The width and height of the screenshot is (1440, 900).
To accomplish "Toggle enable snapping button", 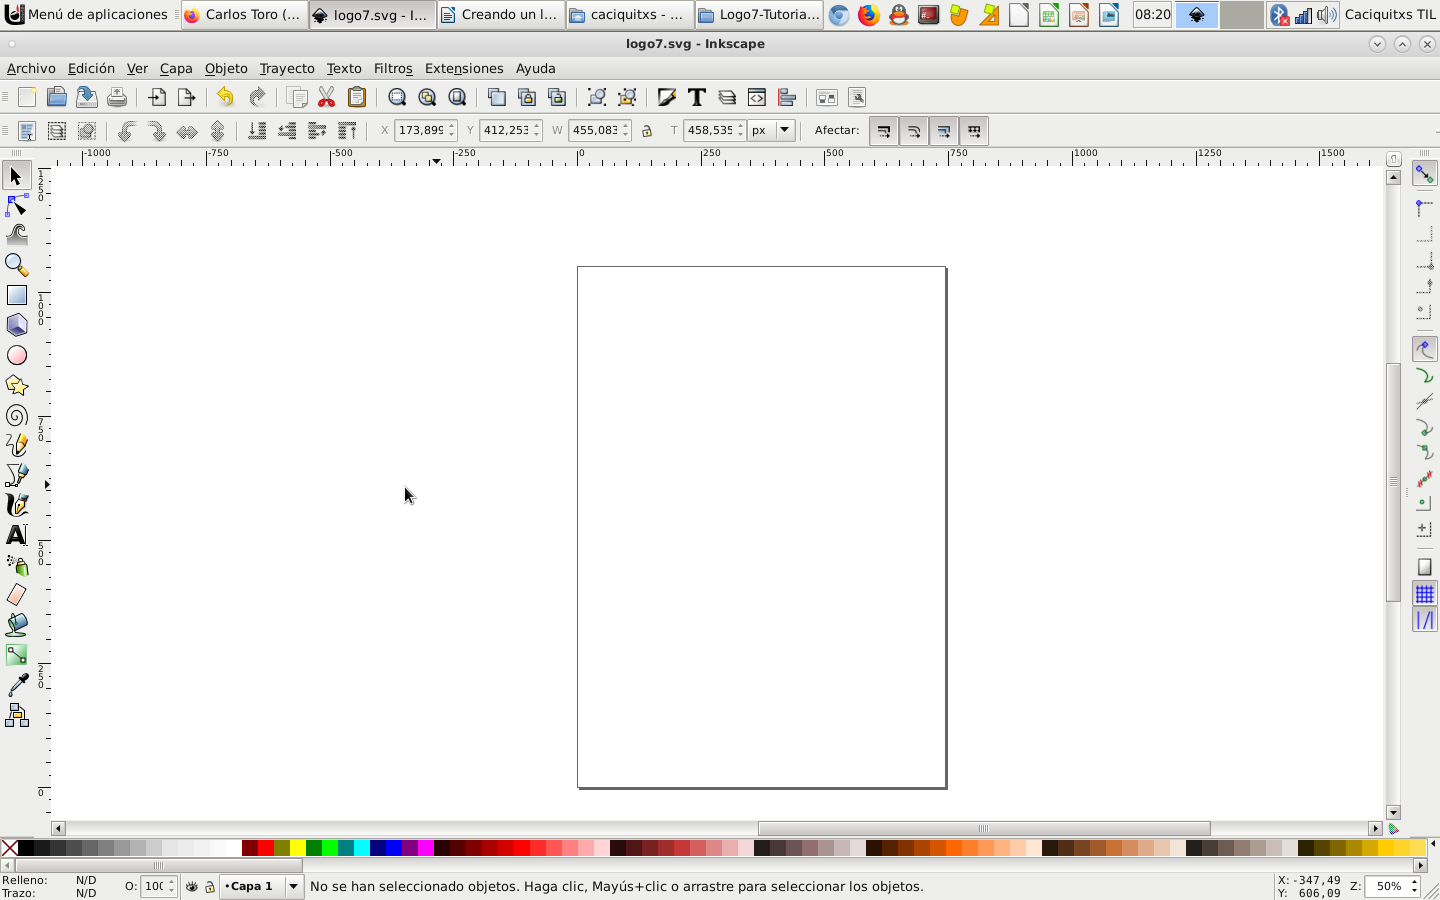I will [1424, 174].
